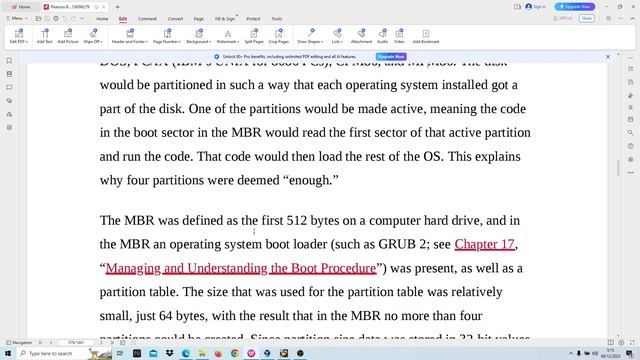Click Upgrade Now in the promo banner
640x360 pixels.
coord(391,57)
